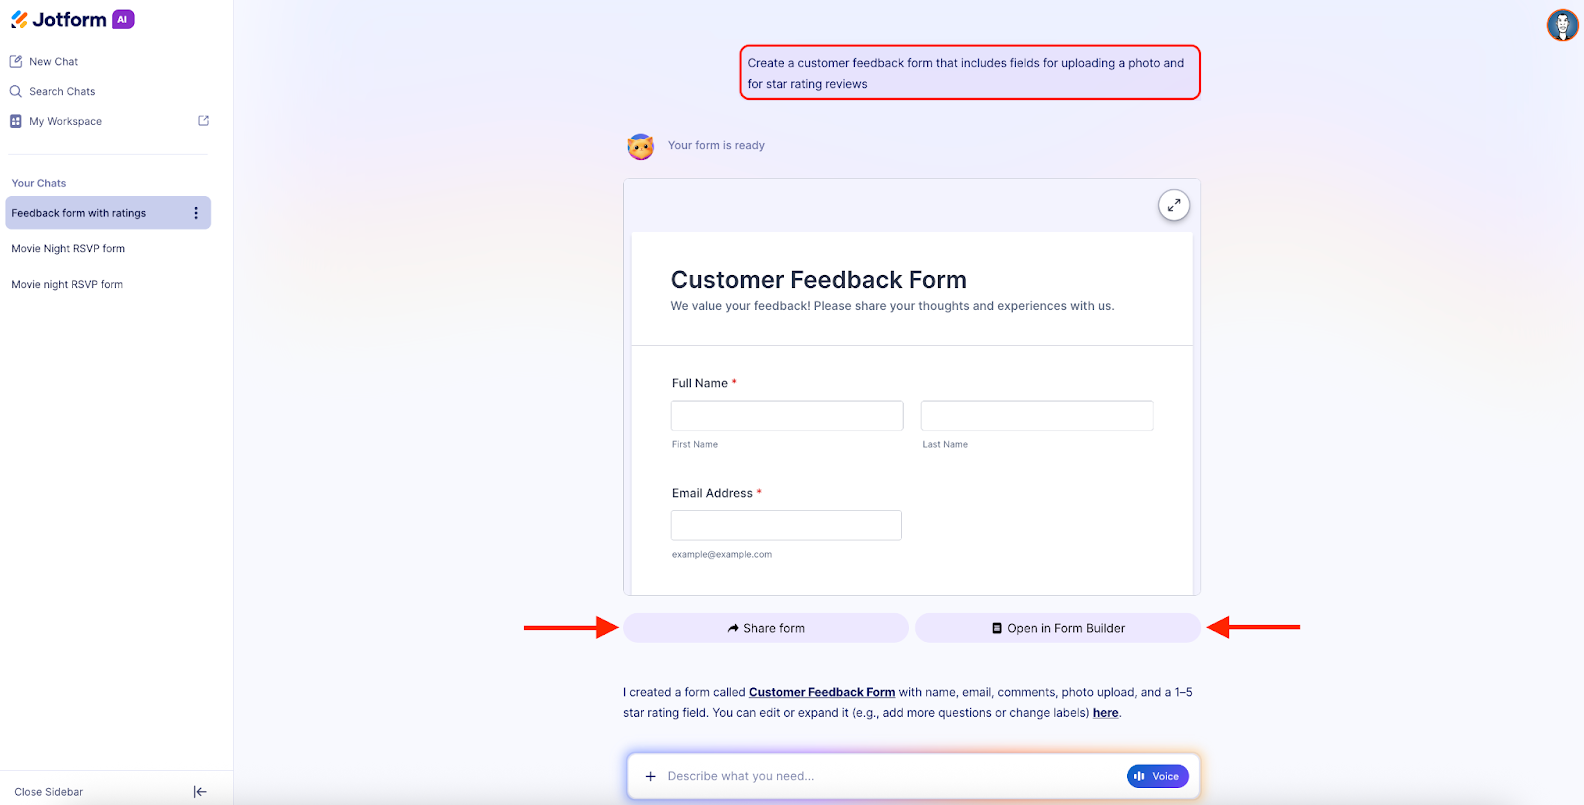Open Search Chats
1584x805 pixels.
60,91
